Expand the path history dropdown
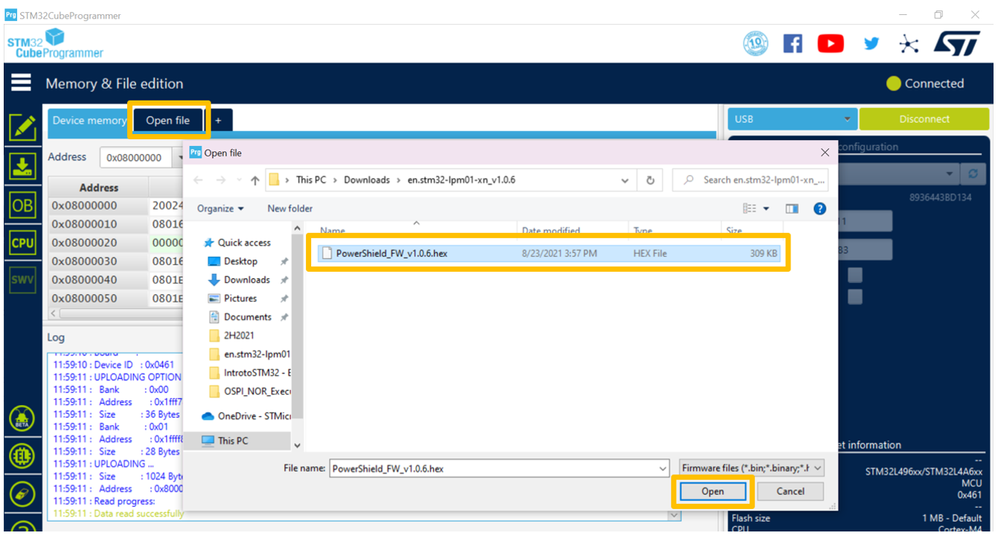This screenshot has height=536, width=998. (x=624, y=180)
